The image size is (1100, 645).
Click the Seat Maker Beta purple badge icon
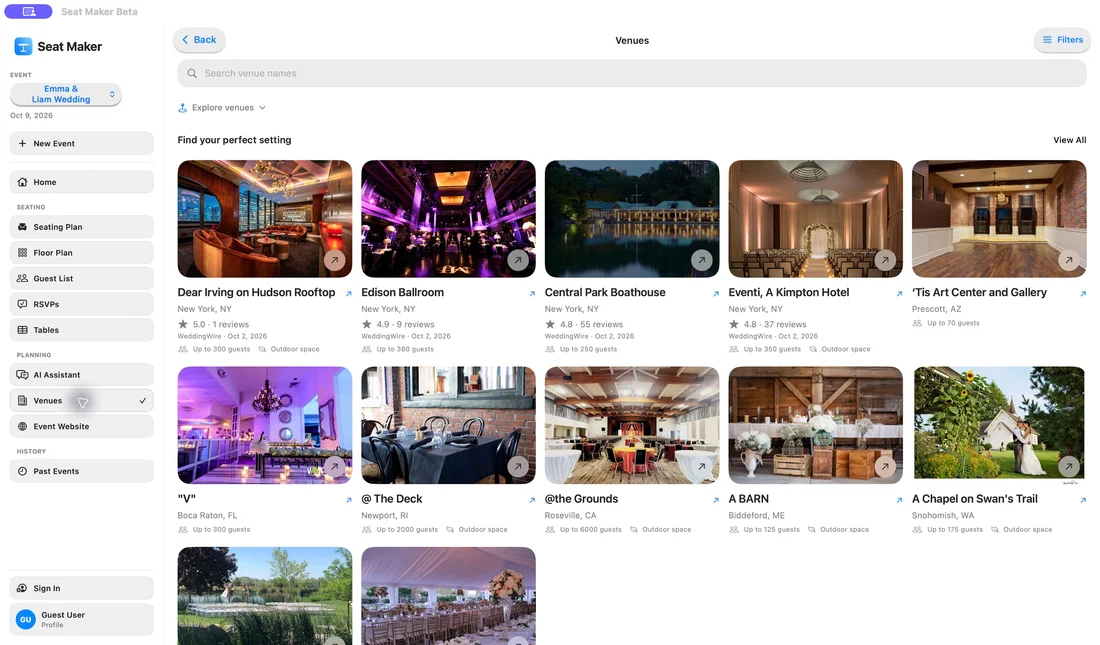pyautogui.click(x=29, y=11)
